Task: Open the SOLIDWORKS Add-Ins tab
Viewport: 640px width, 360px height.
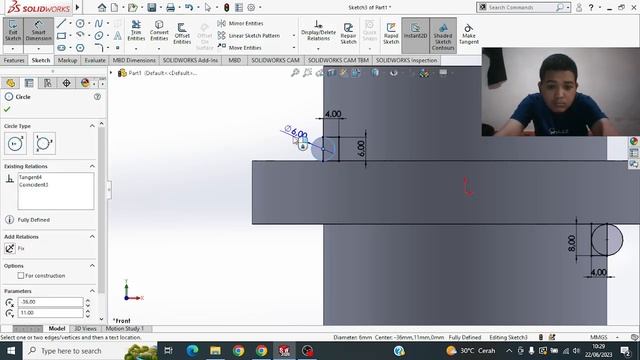Action: click(x=190, y=60)
